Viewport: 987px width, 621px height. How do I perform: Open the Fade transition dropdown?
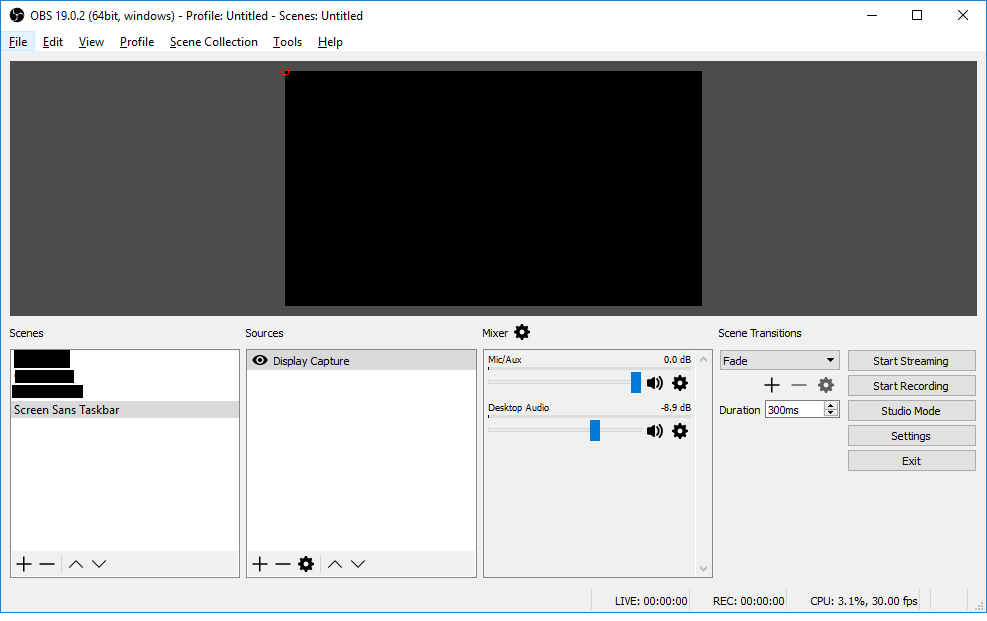779,361
